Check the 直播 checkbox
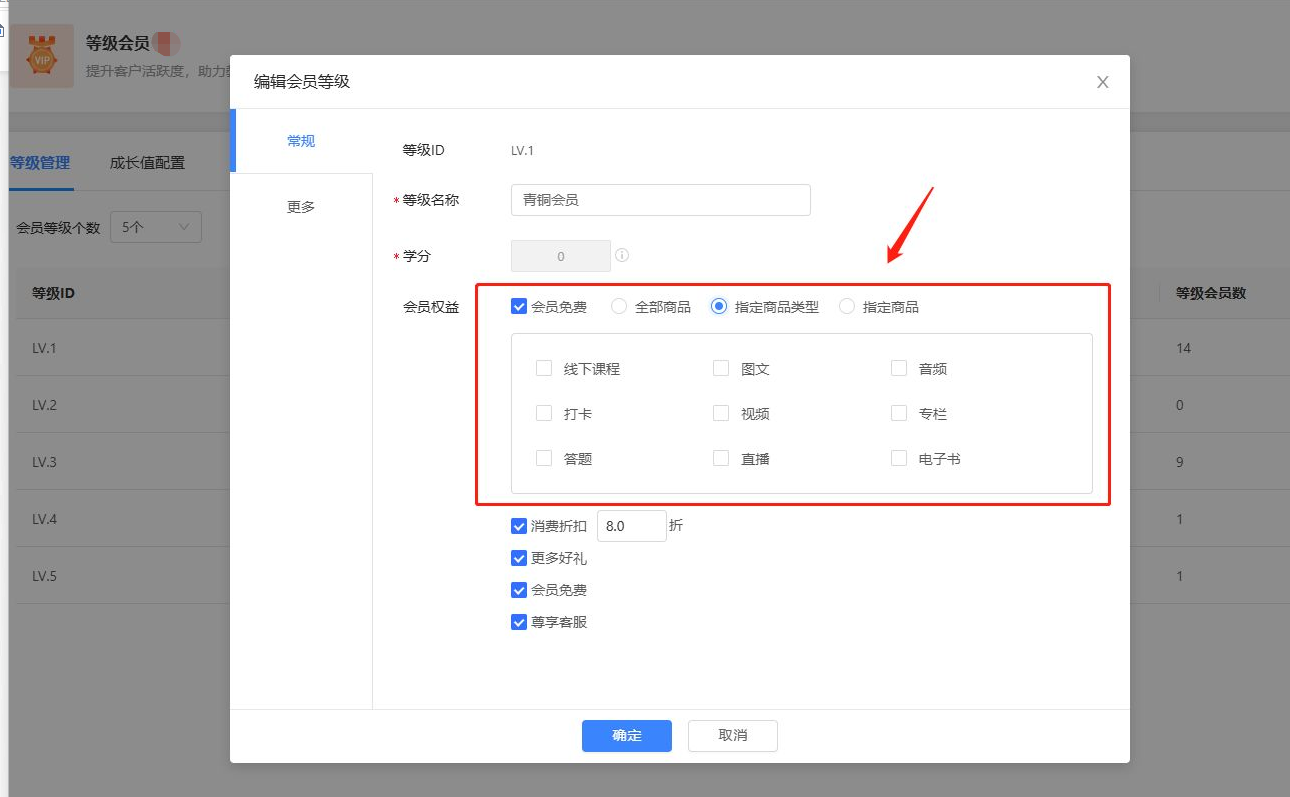The image size is (1290, 797). tap(721, 458)
